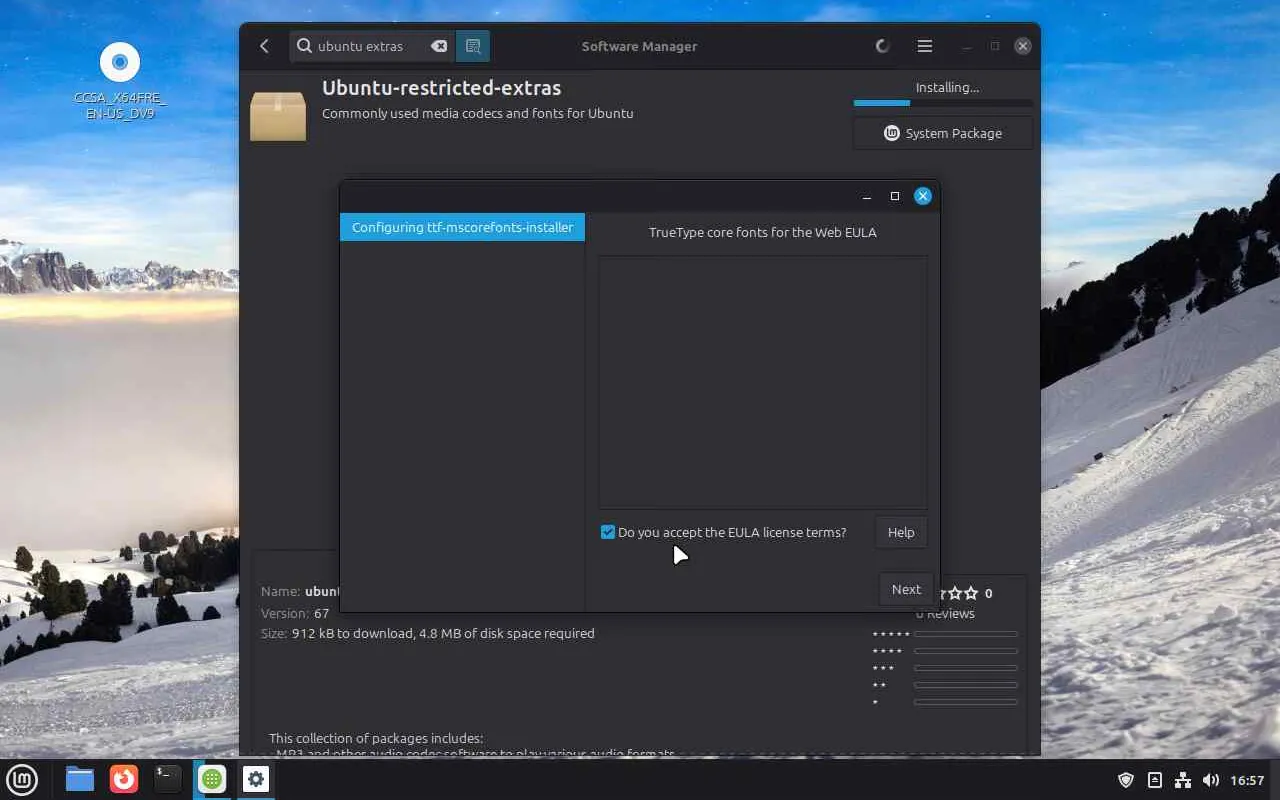This screenshot has height=800, width=1280.
Task: Maximize the EULA configuration dialog
Action: click(x=895, y=196)
